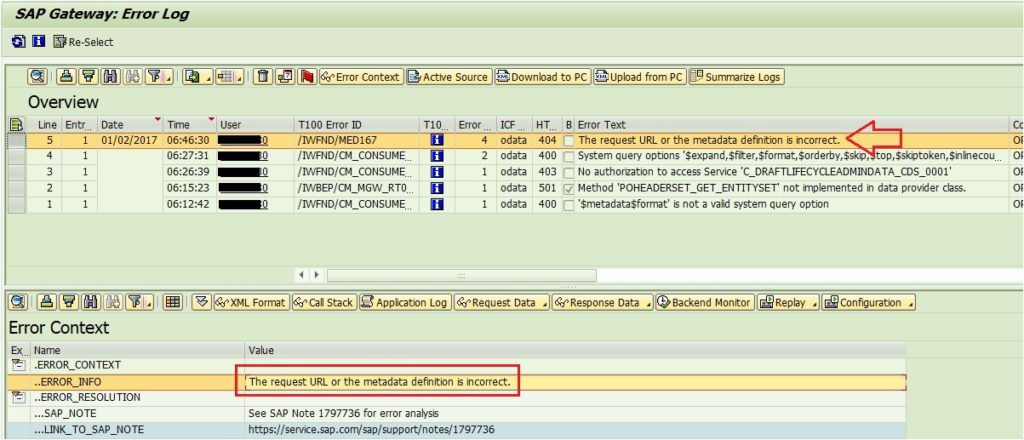Open the Replay dropdown
This screenshot has width=1024, height=440.
tap(788, 302)
